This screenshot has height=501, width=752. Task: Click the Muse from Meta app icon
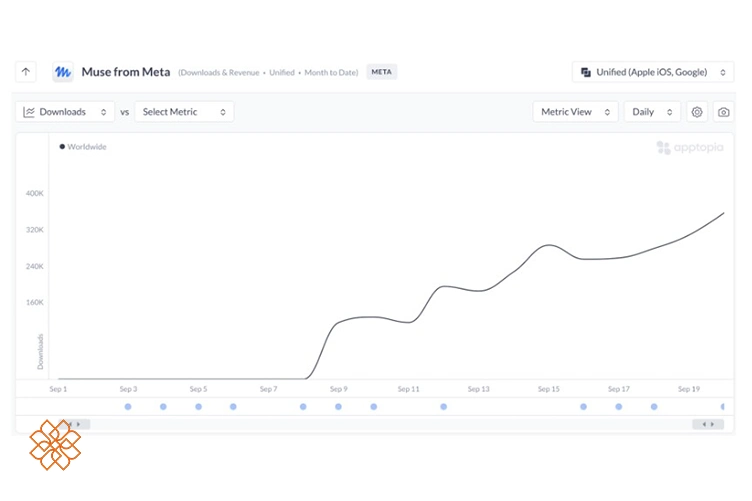coord(63,72)
